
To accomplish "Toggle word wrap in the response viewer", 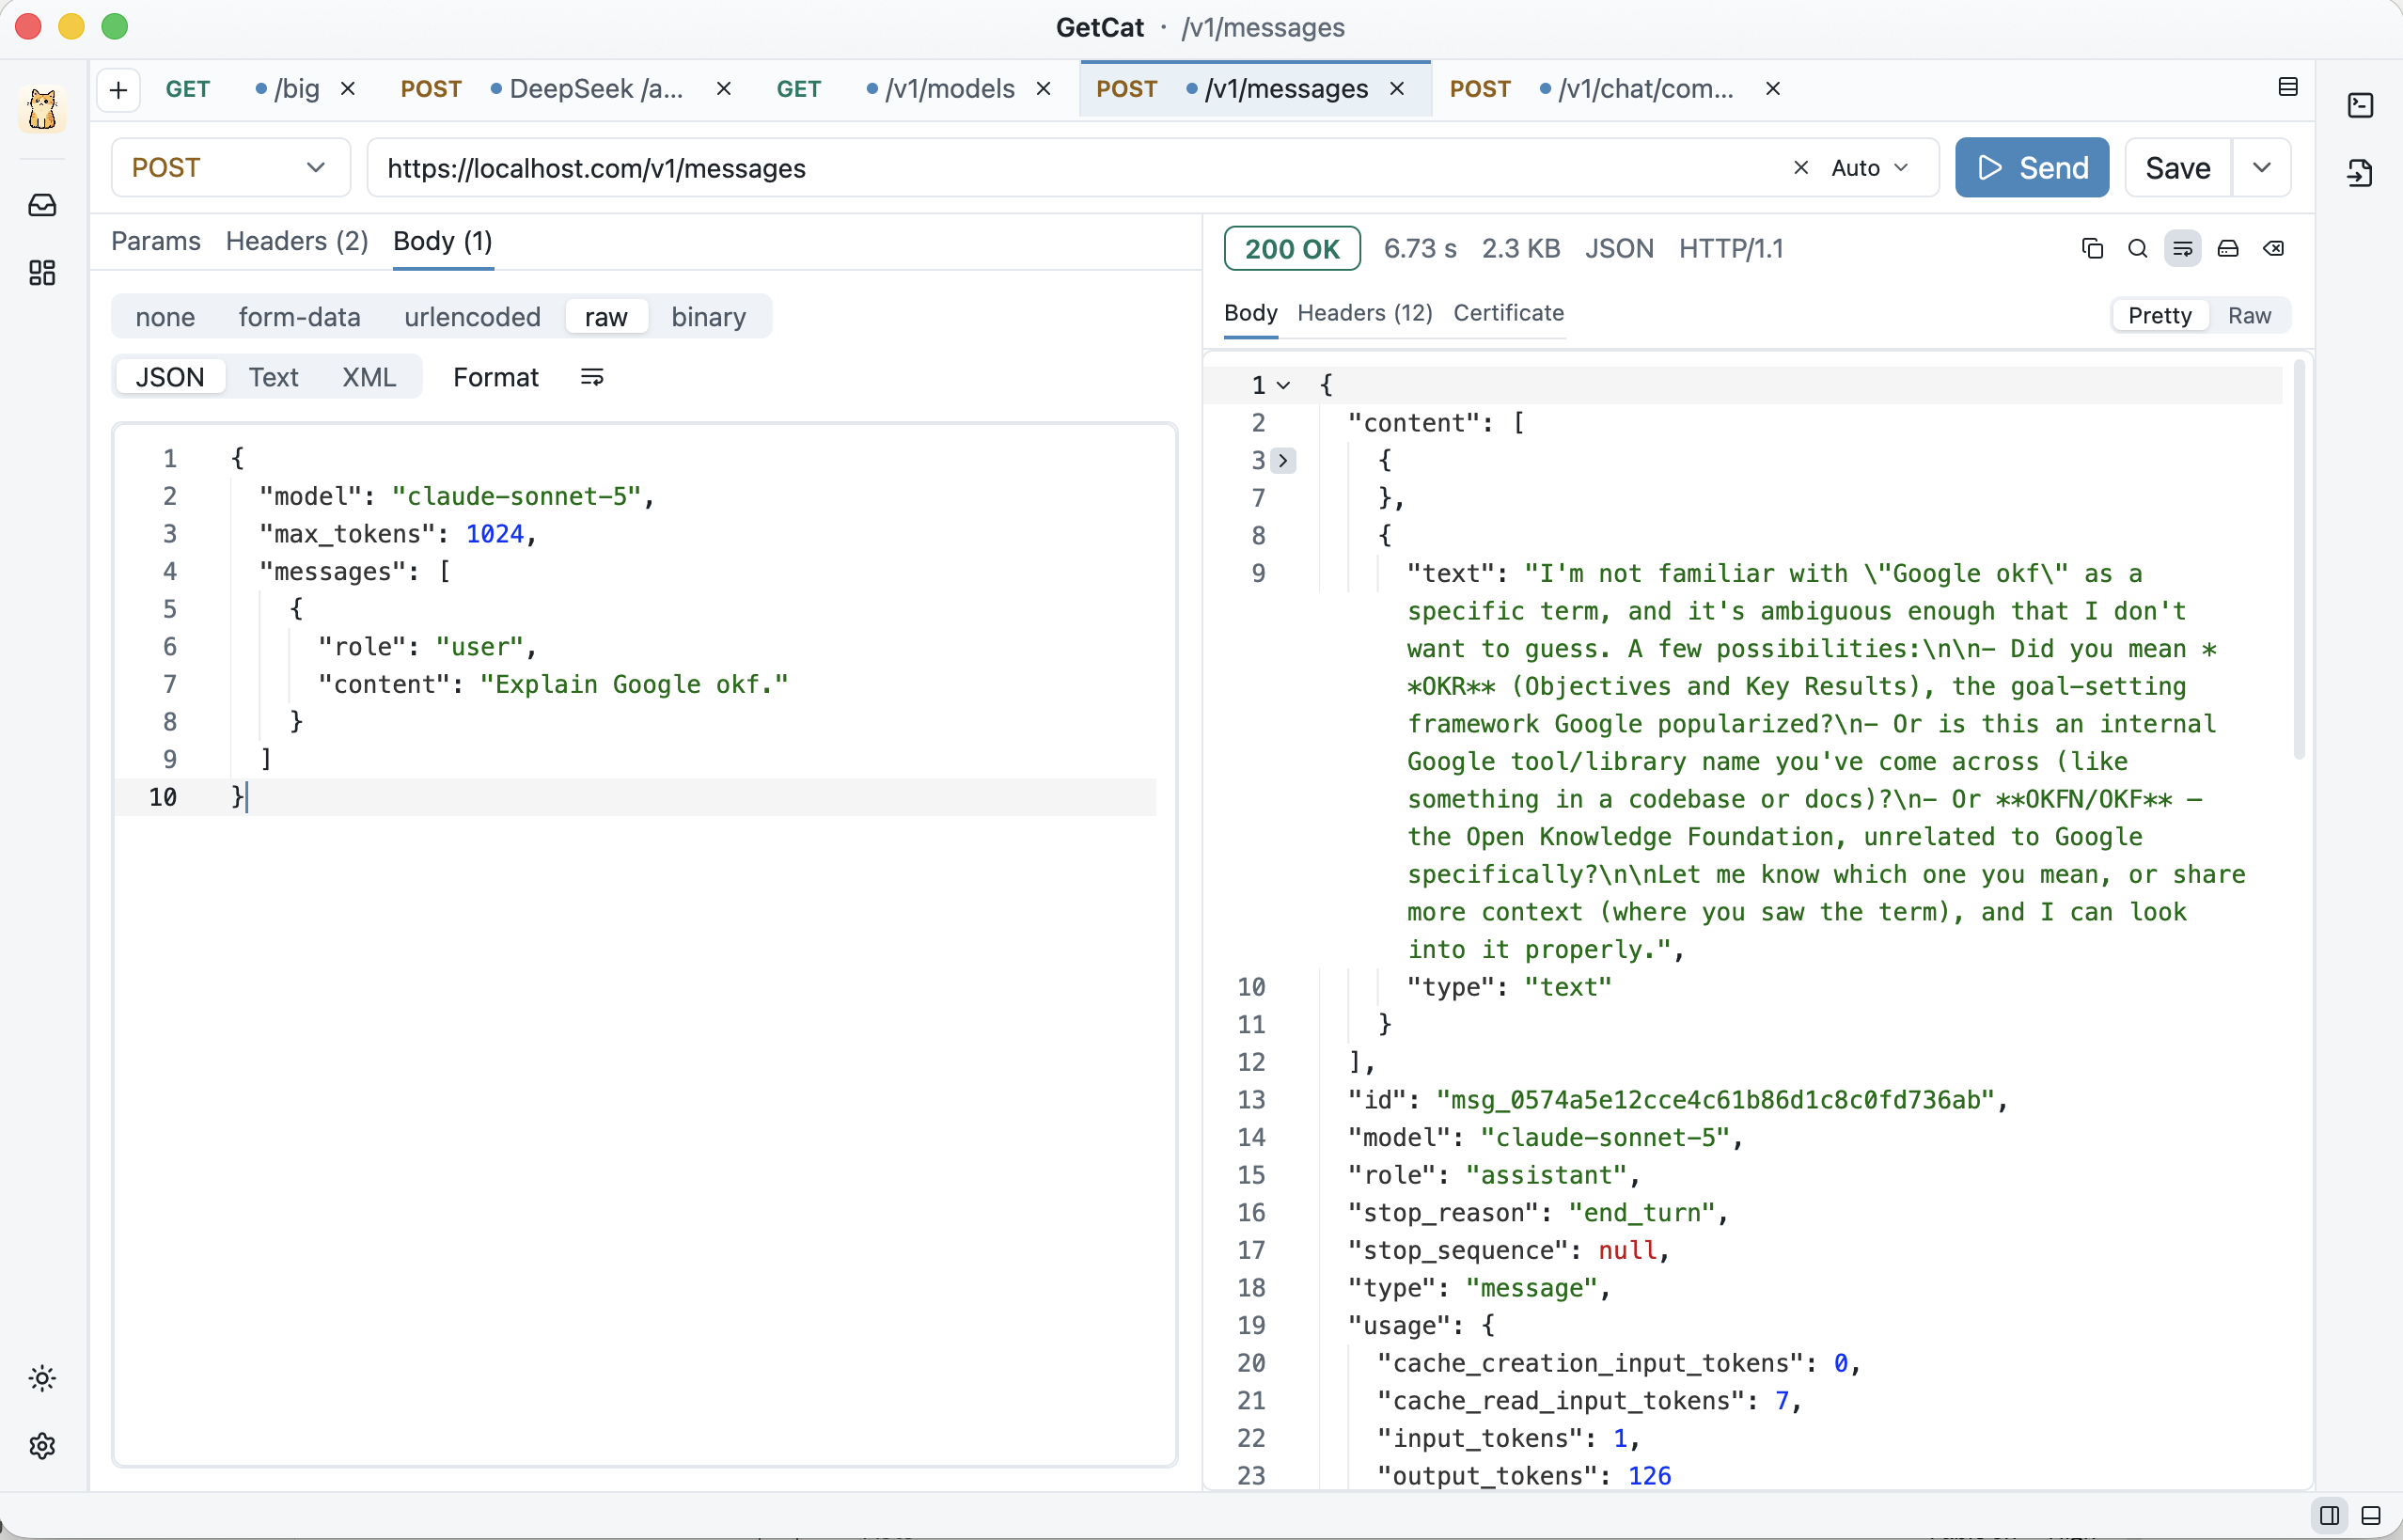I will click(2182, 248).
